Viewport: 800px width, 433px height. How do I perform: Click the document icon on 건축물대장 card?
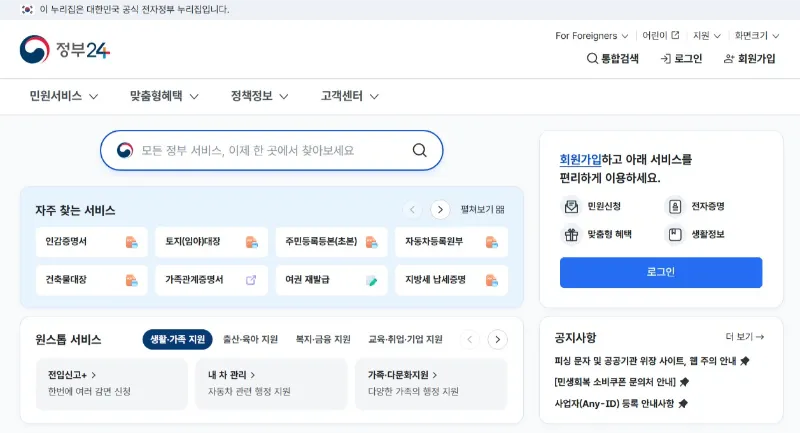132,280
